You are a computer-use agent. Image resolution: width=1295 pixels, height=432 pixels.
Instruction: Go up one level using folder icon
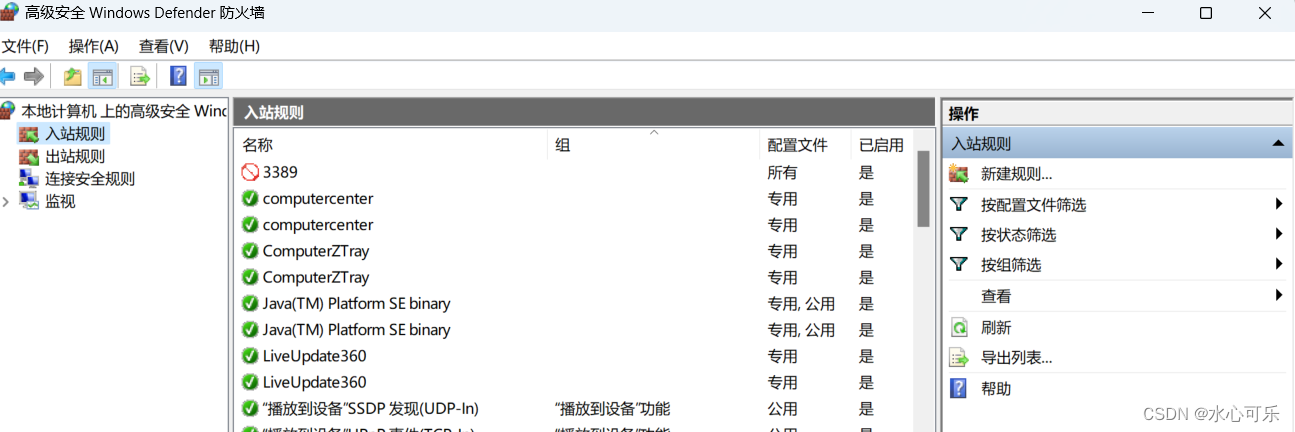coord(72,76)
